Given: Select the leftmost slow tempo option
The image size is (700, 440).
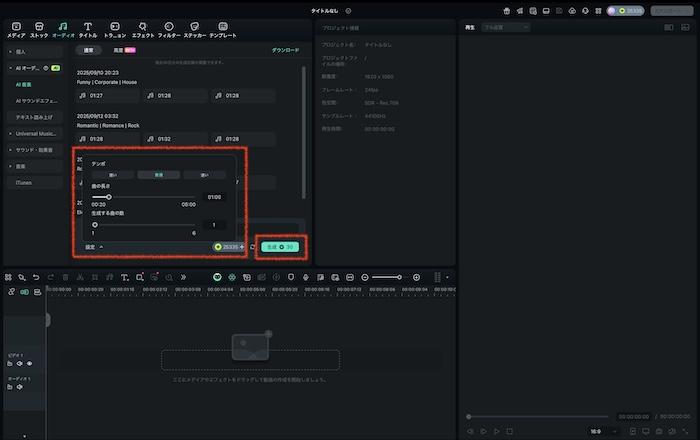Looking at the screenshot, I should coord(112,175).
